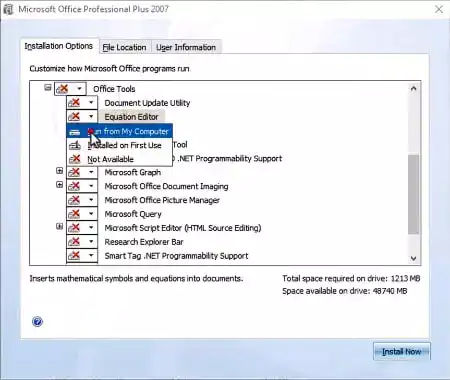Screen dimensions: 450x380
Task: Expand Microsoft Office Document Imaging node
Action: 59,184
